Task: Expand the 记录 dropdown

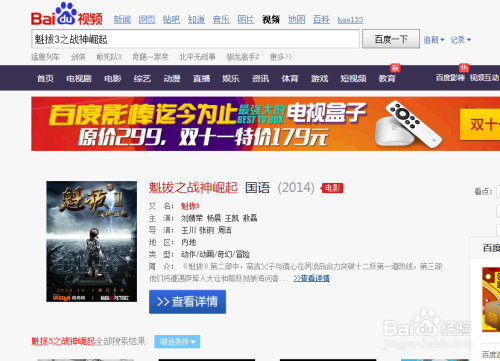Action: tap(460, 40)
